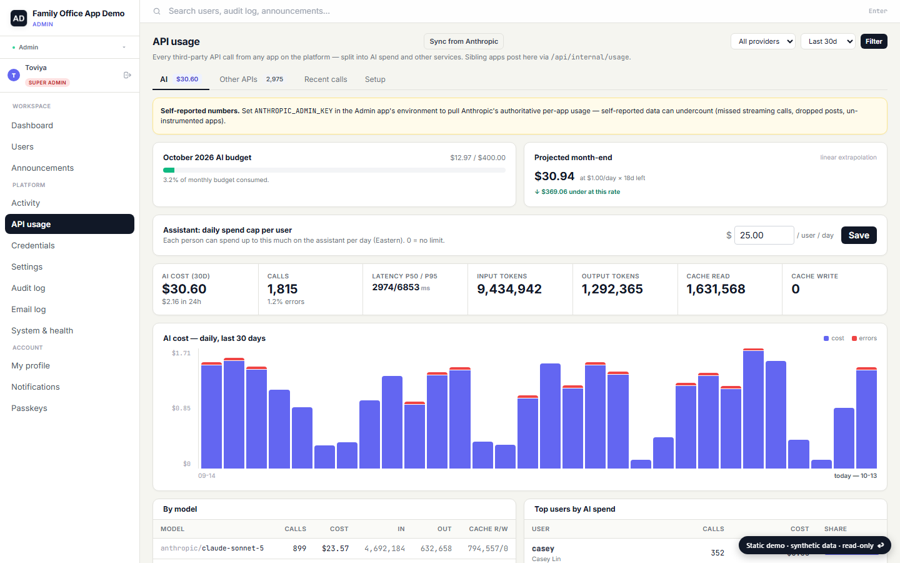Screen dimensions: 900x563
Task: Click the 9,434,942 input tokens value
Action: coord(509,289)
